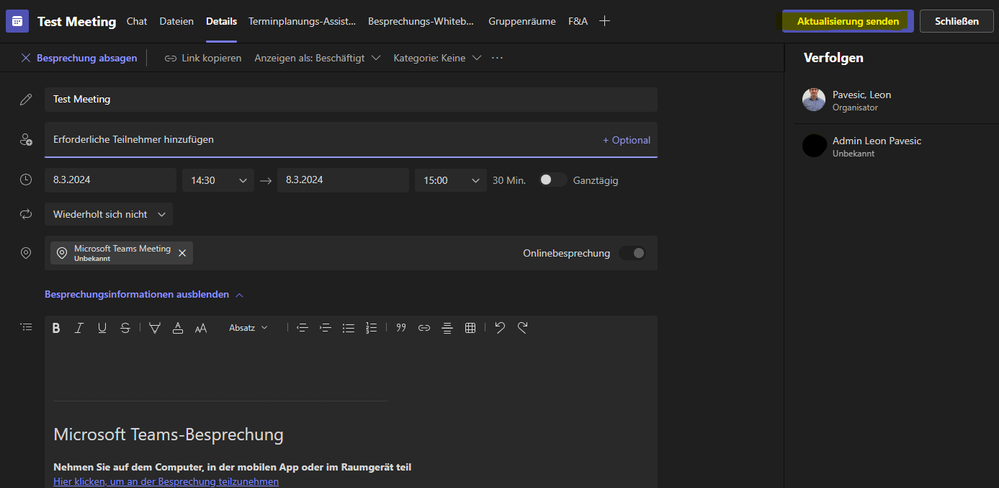Undo the last edit in editor
999x488 pixels.
coord(500,327)
